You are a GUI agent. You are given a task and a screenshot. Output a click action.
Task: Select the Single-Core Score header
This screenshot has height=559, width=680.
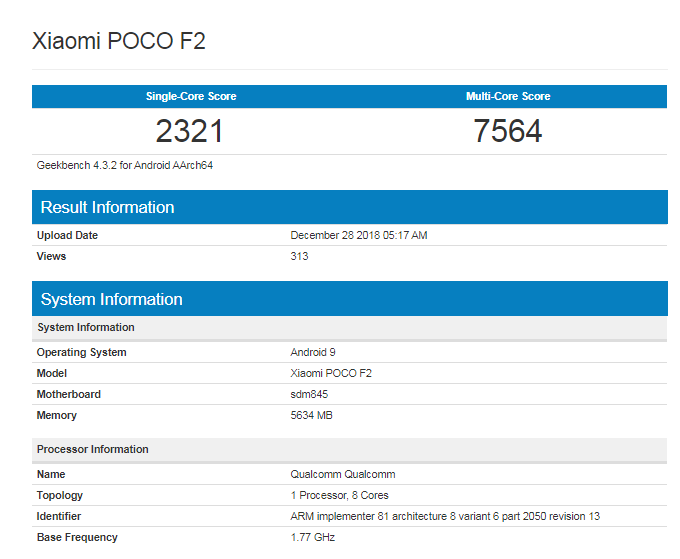coord(191,96)
